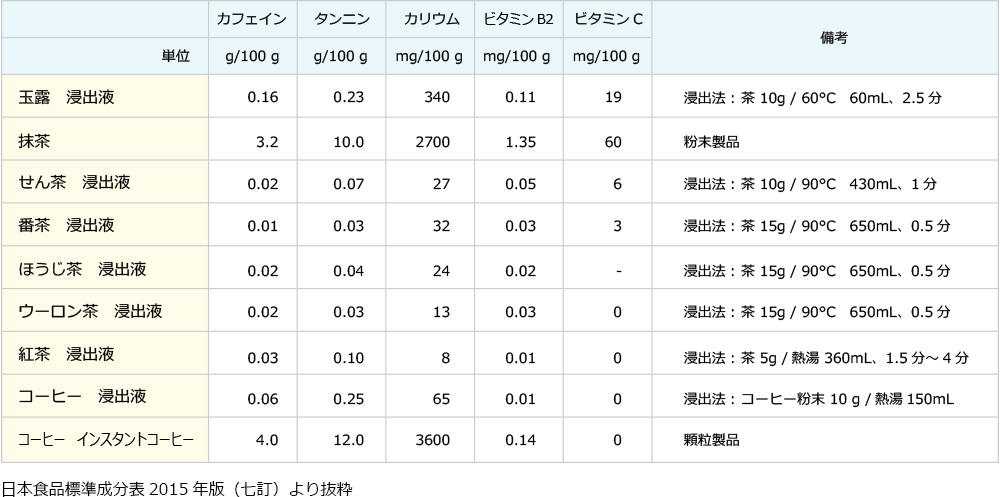Click the ビタミン C column header
The image size is (1000, 497).
point(607,20)
